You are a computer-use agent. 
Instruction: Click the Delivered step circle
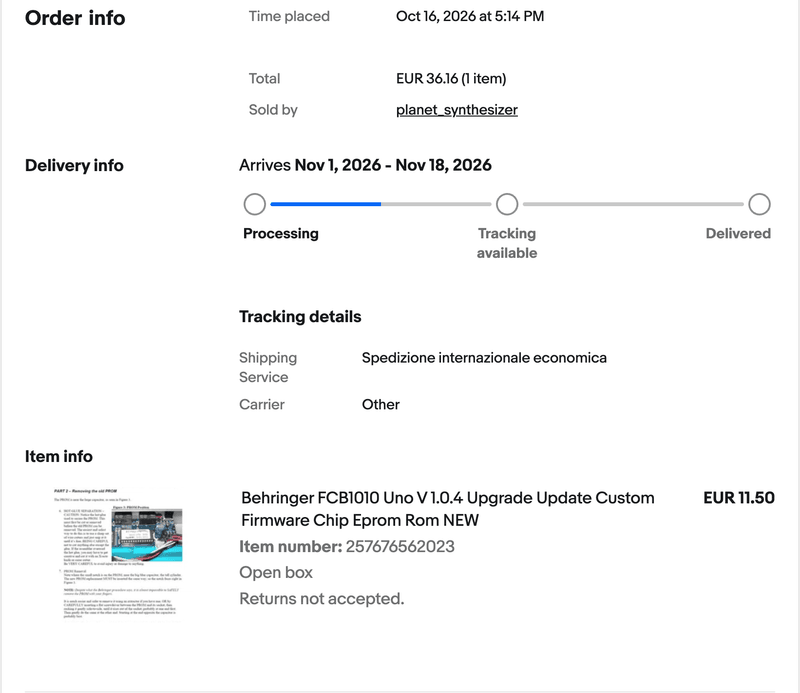point(759,204)
